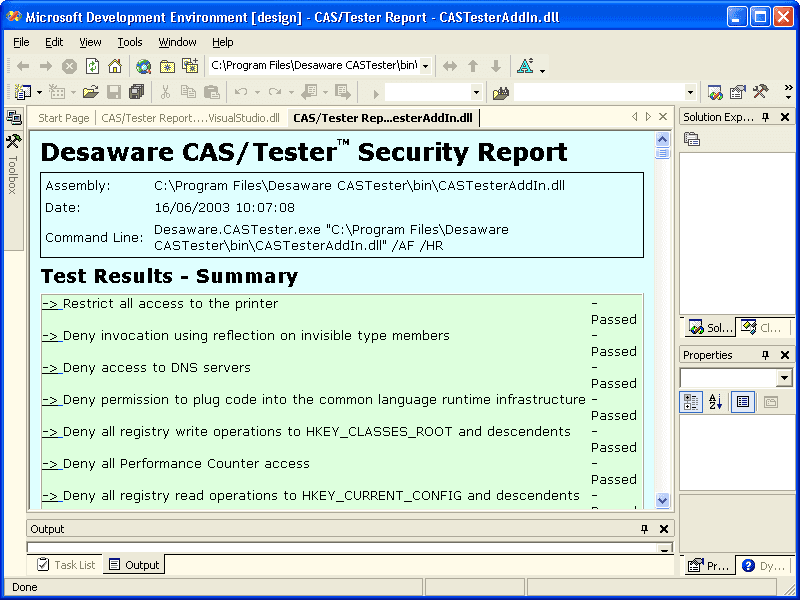Viewport: 800px width, 600px height.
Task: Open the Toolbox hammer toolbar icon
Action: click(761, 92)
